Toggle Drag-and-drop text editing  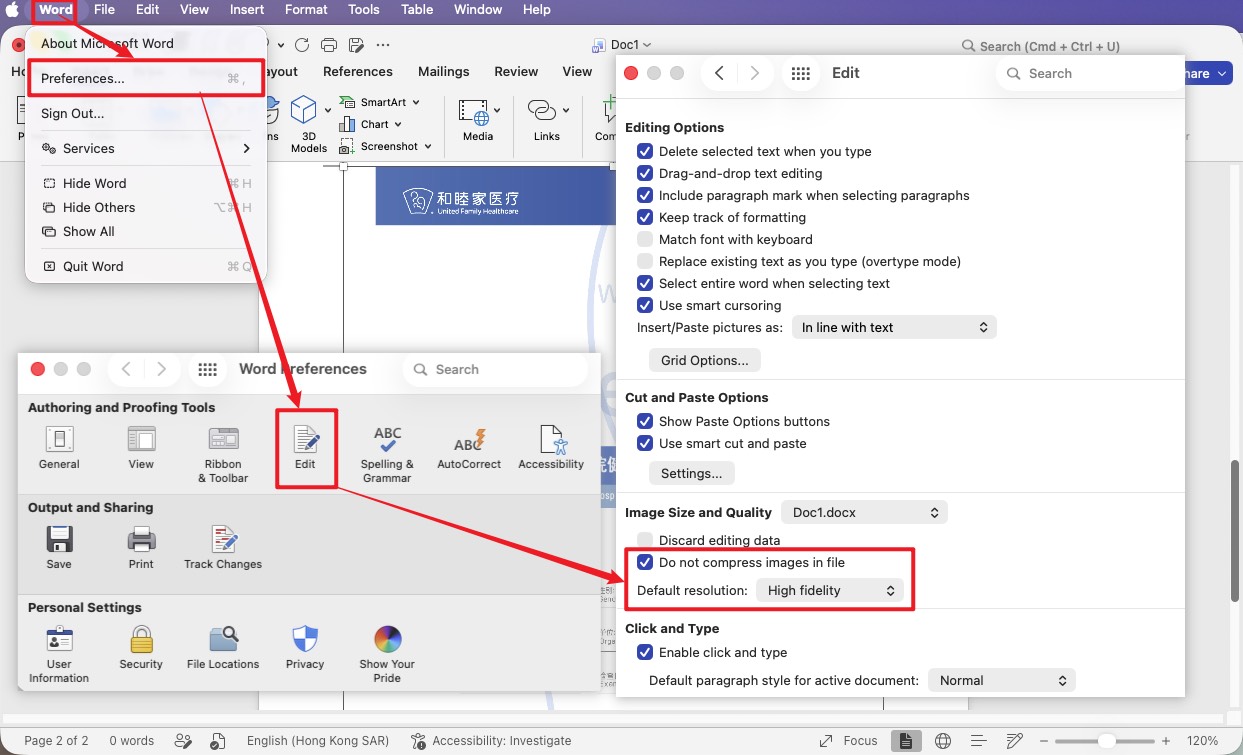(x=645, y=174)
